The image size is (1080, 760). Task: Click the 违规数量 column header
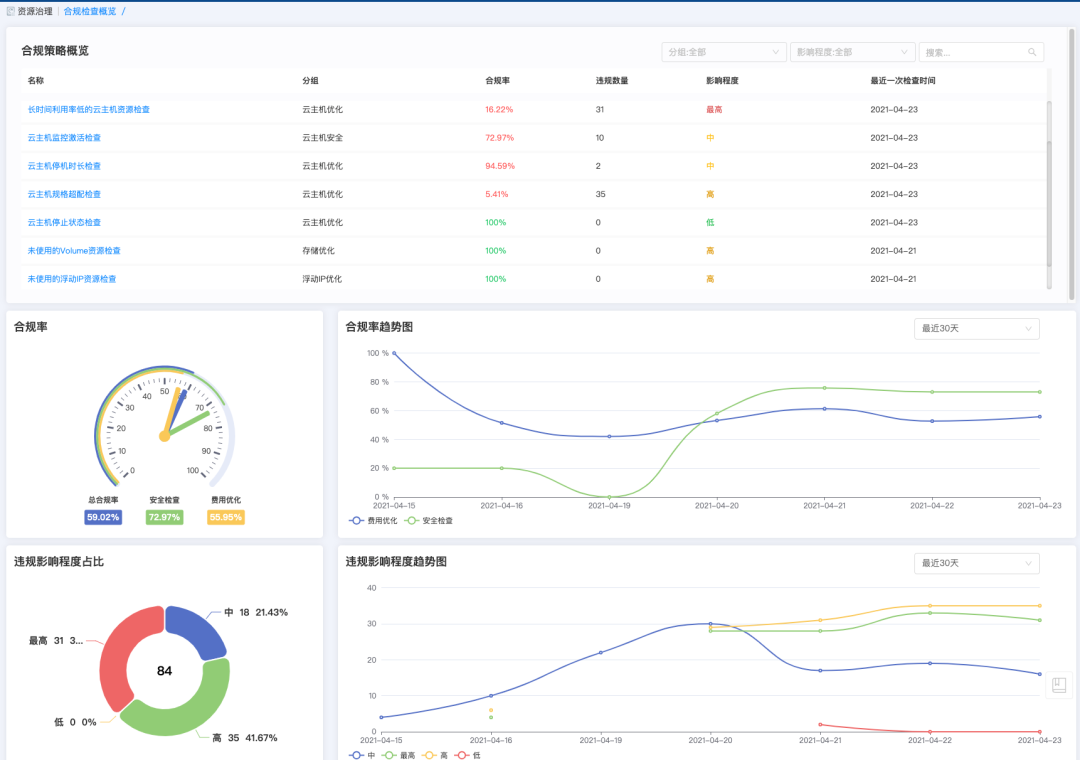612,81
